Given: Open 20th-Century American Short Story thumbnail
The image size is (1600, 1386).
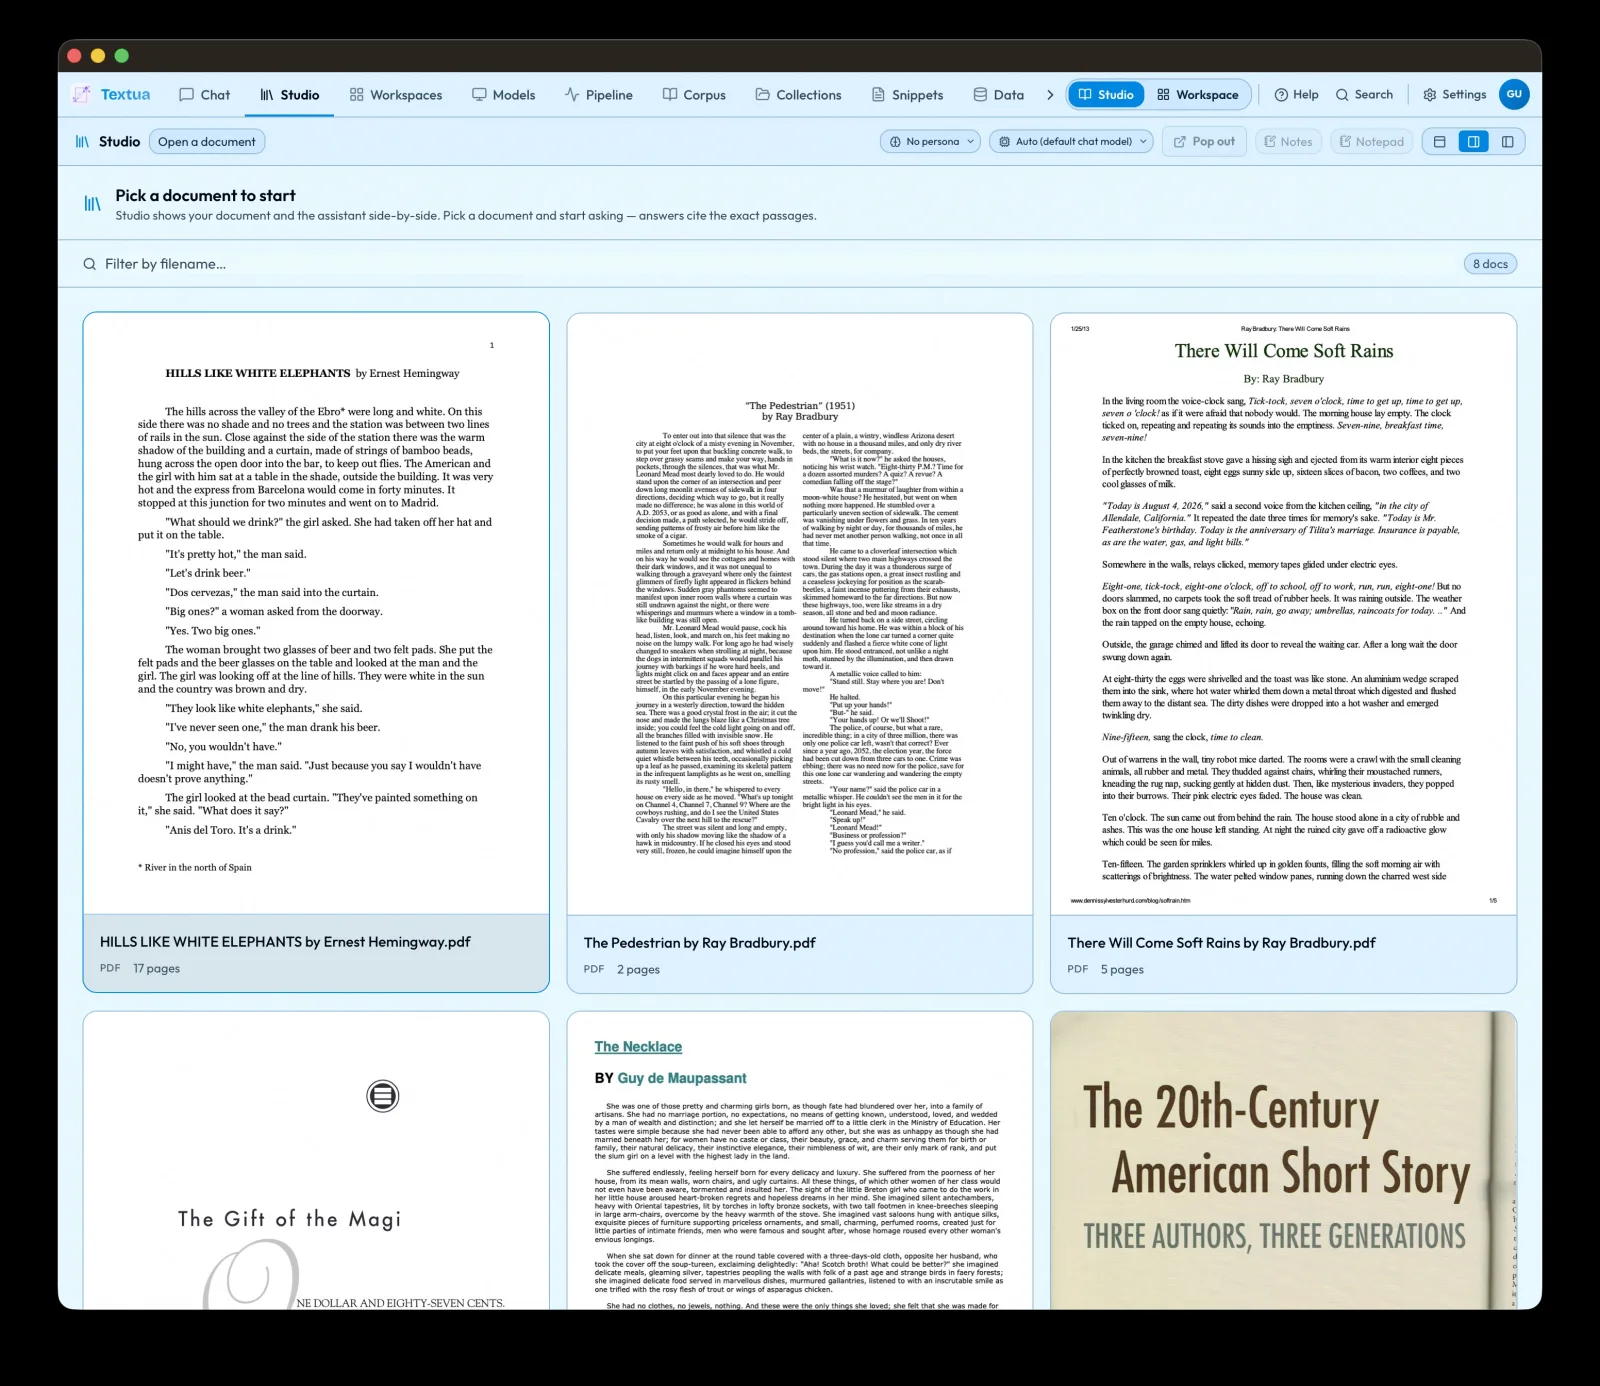Looking at the screenshot, I should 1283,1160.
